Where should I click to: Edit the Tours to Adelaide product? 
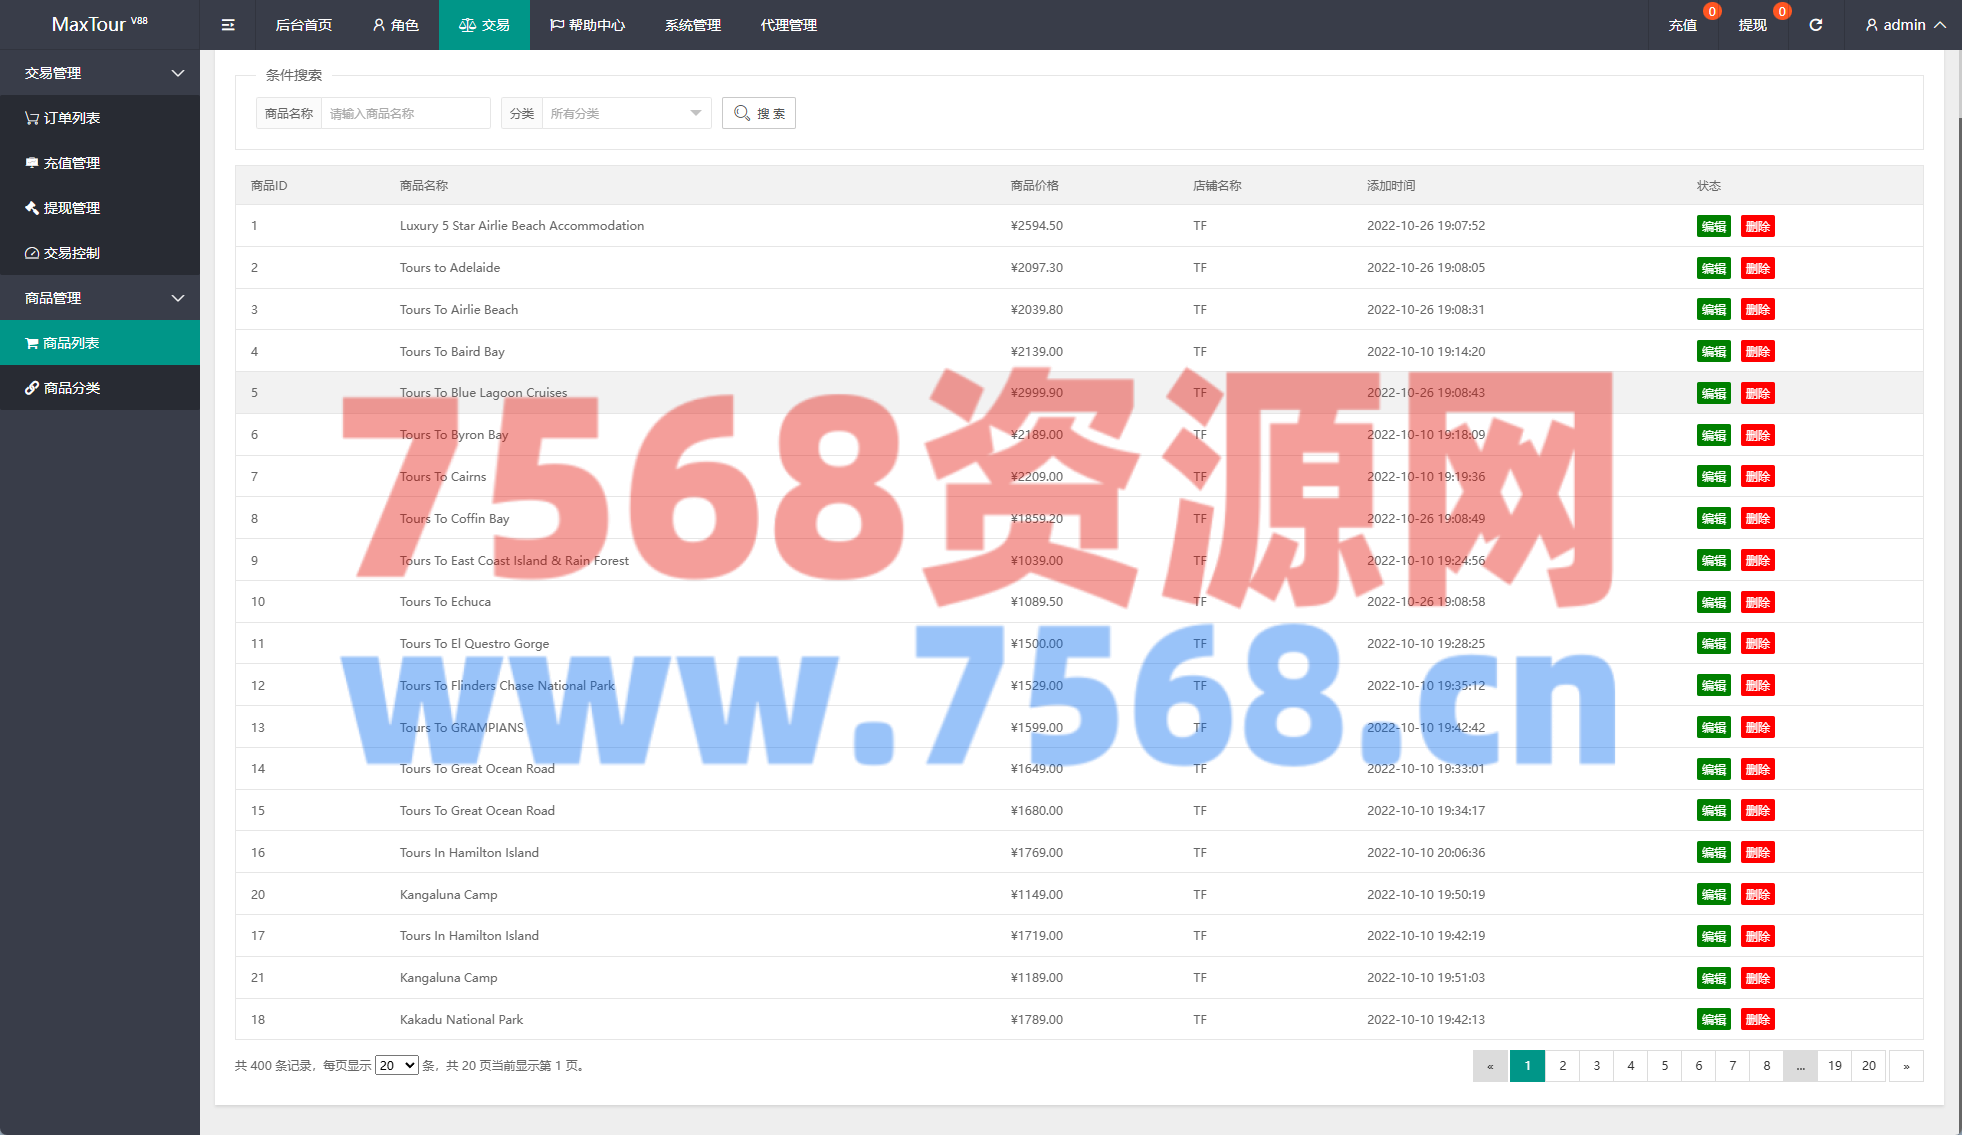1713,268
